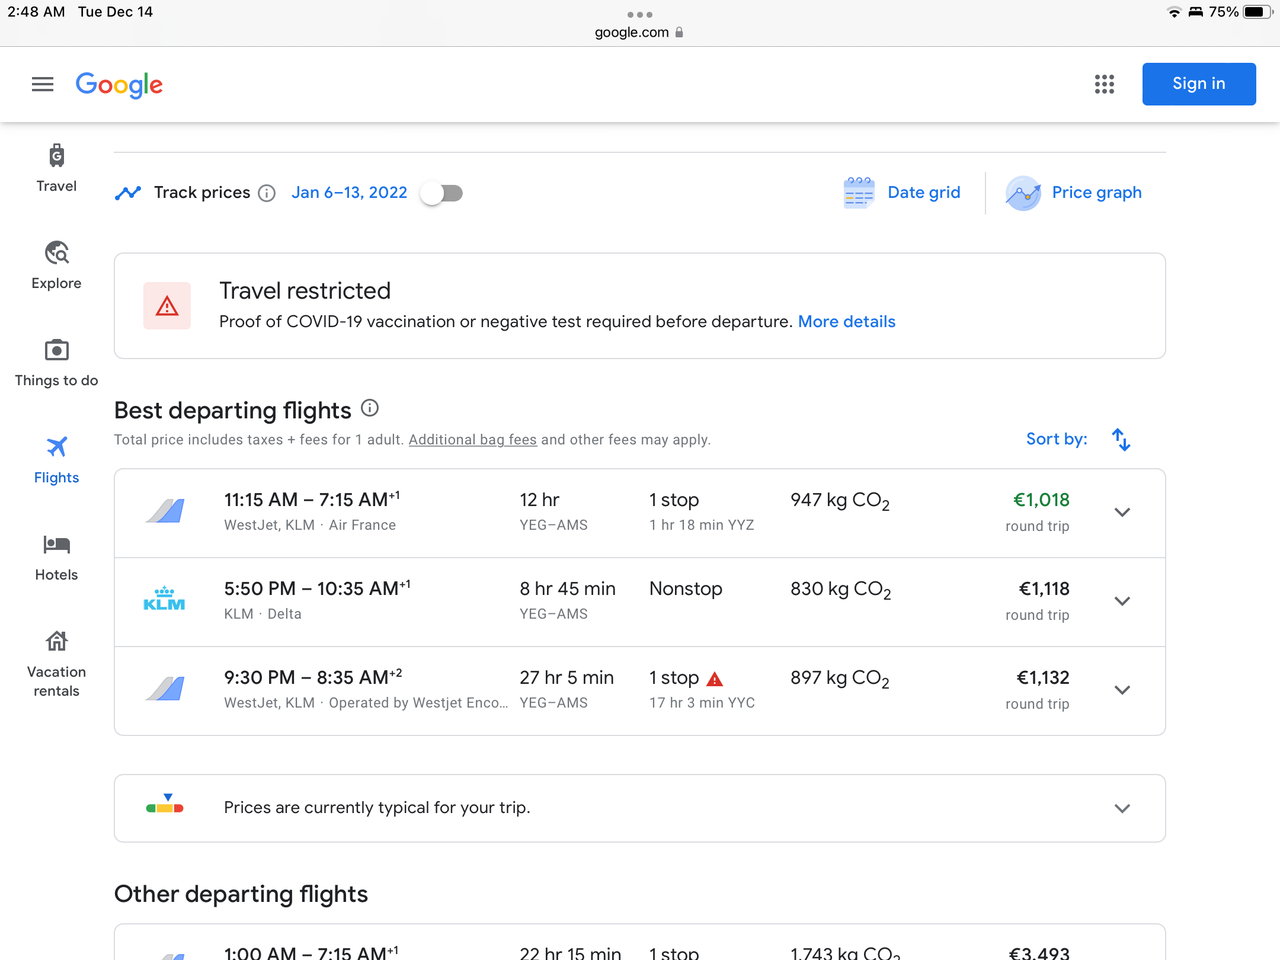Open Things to do in sidebar
Viewport: 1280px width, 960px height.
[57, 362]
